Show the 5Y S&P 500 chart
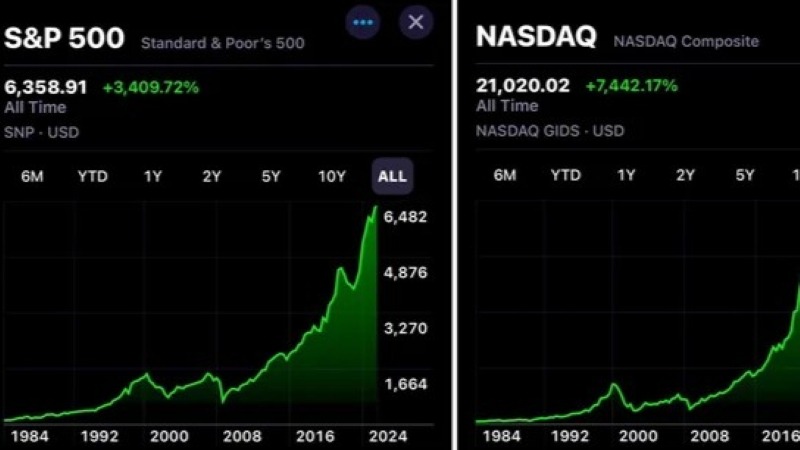The height and width of the screenshot is (450, 800). coord(271,177)
